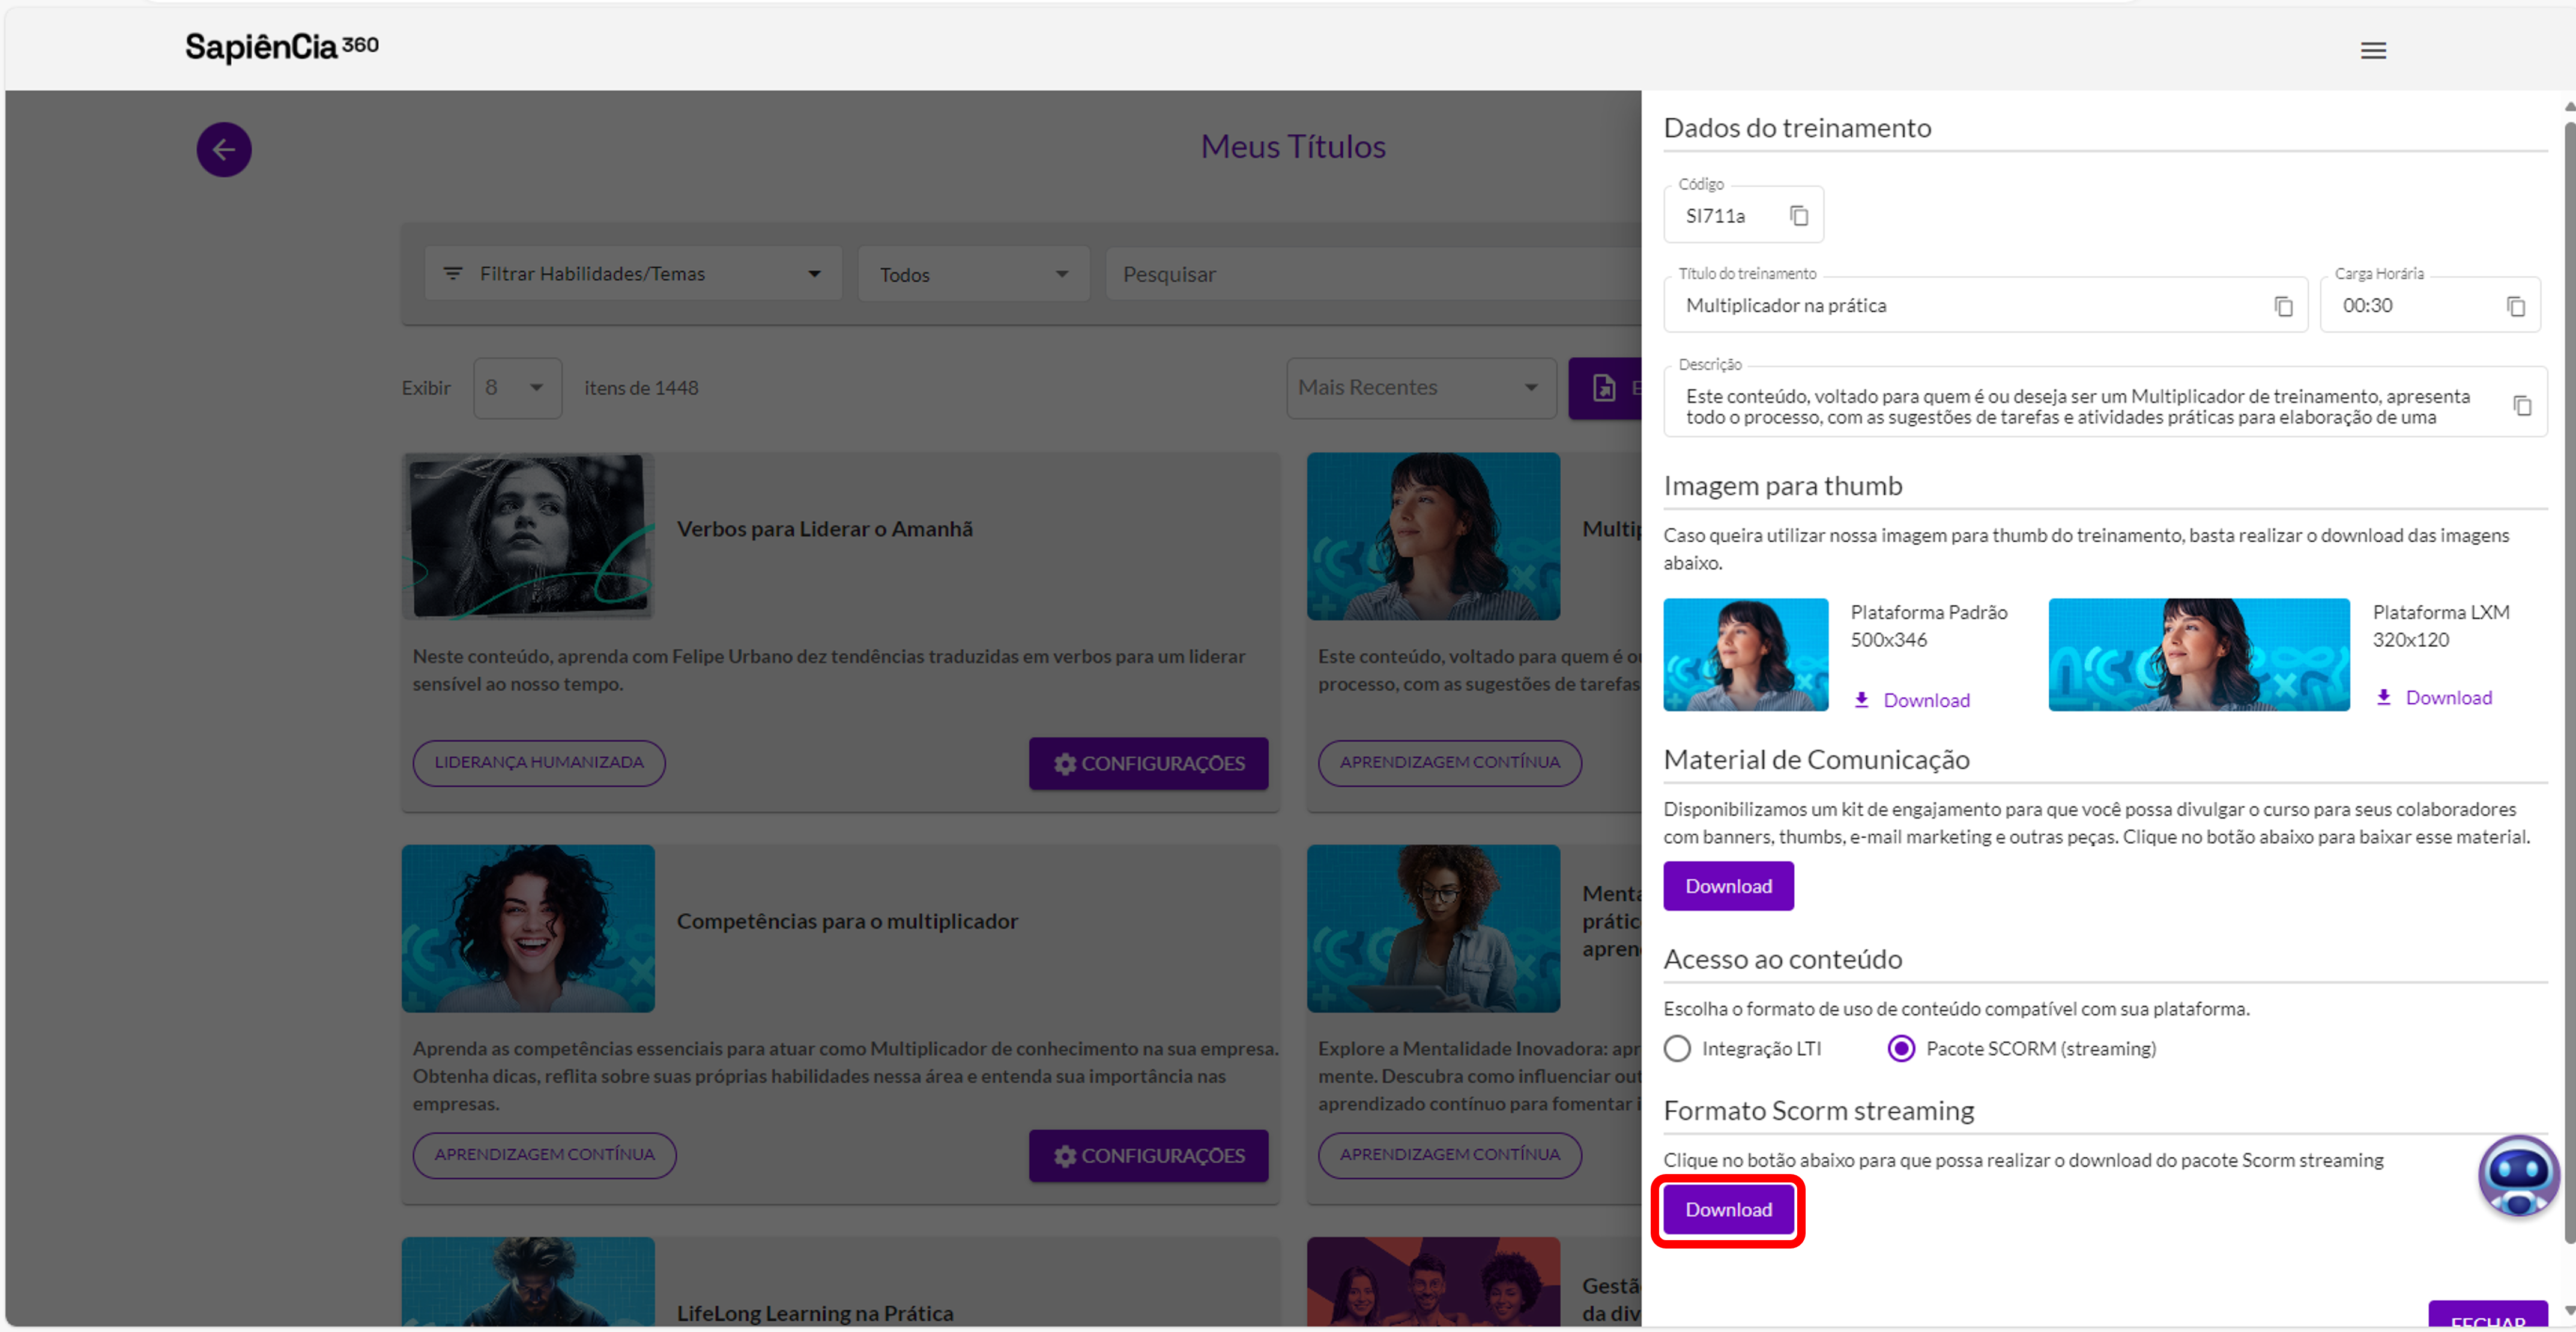This screenshot has width=2576, height=1332.
Task: Click the Pesquisar search field
Action: tap(1373, 274)
